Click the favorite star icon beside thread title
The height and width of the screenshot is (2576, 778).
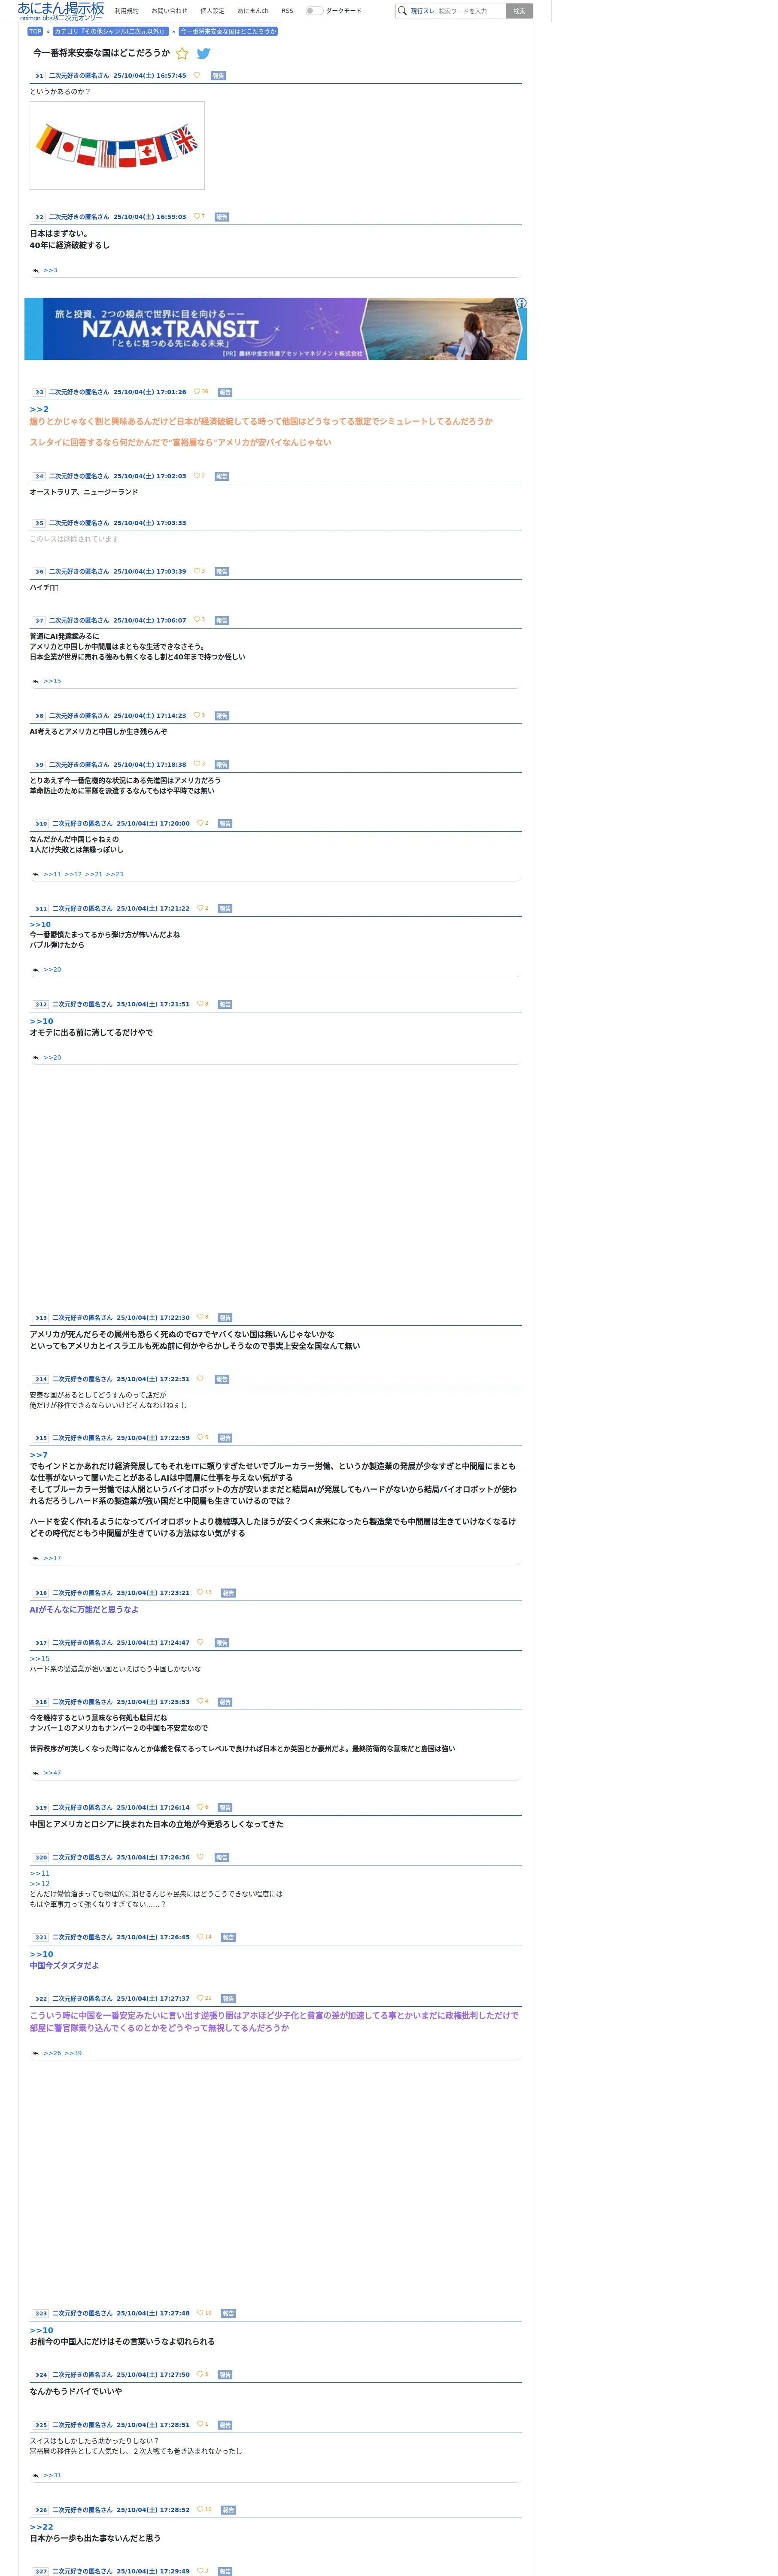click(182, 54)
